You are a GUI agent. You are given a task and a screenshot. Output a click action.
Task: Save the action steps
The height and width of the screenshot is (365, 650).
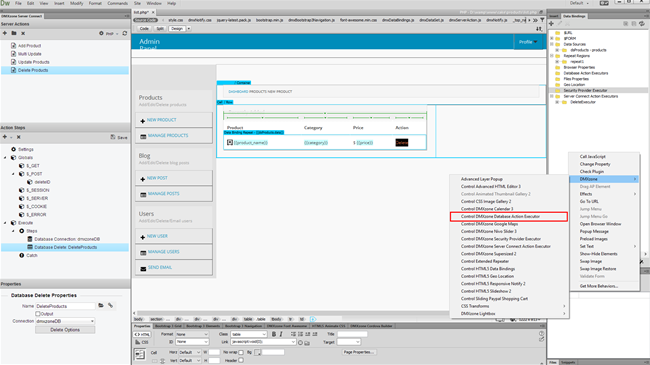point(119,137)
